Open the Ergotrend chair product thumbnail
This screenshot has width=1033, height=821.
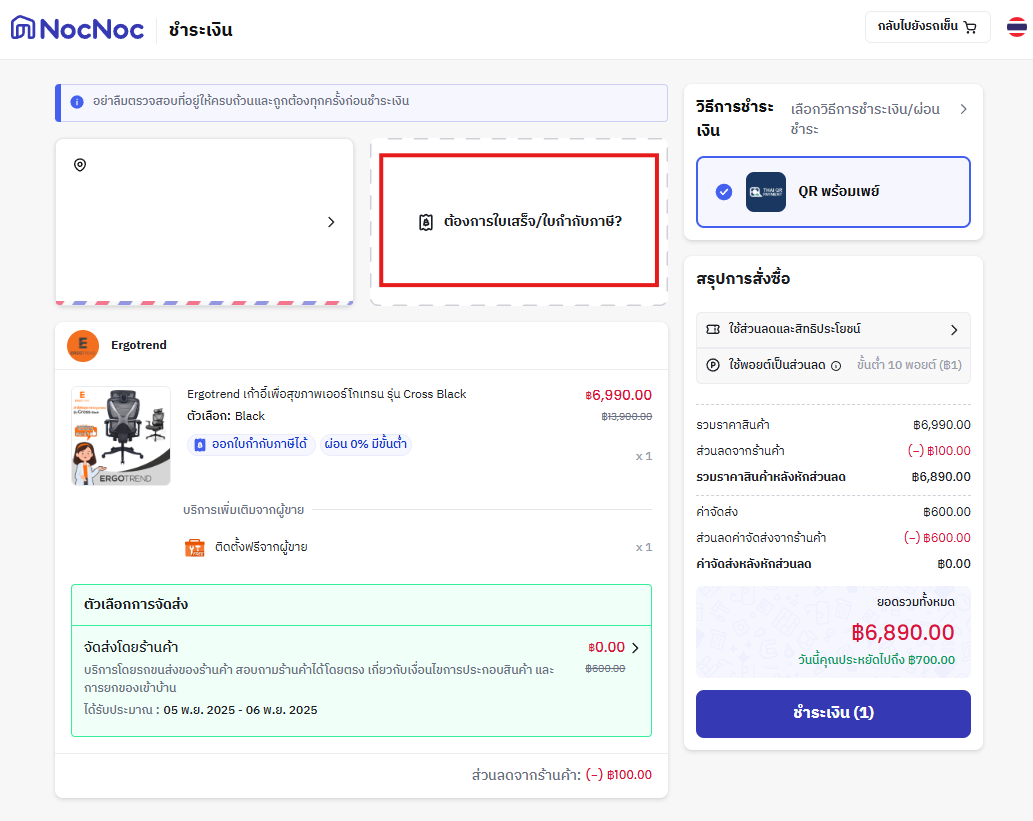click(121, 436)
